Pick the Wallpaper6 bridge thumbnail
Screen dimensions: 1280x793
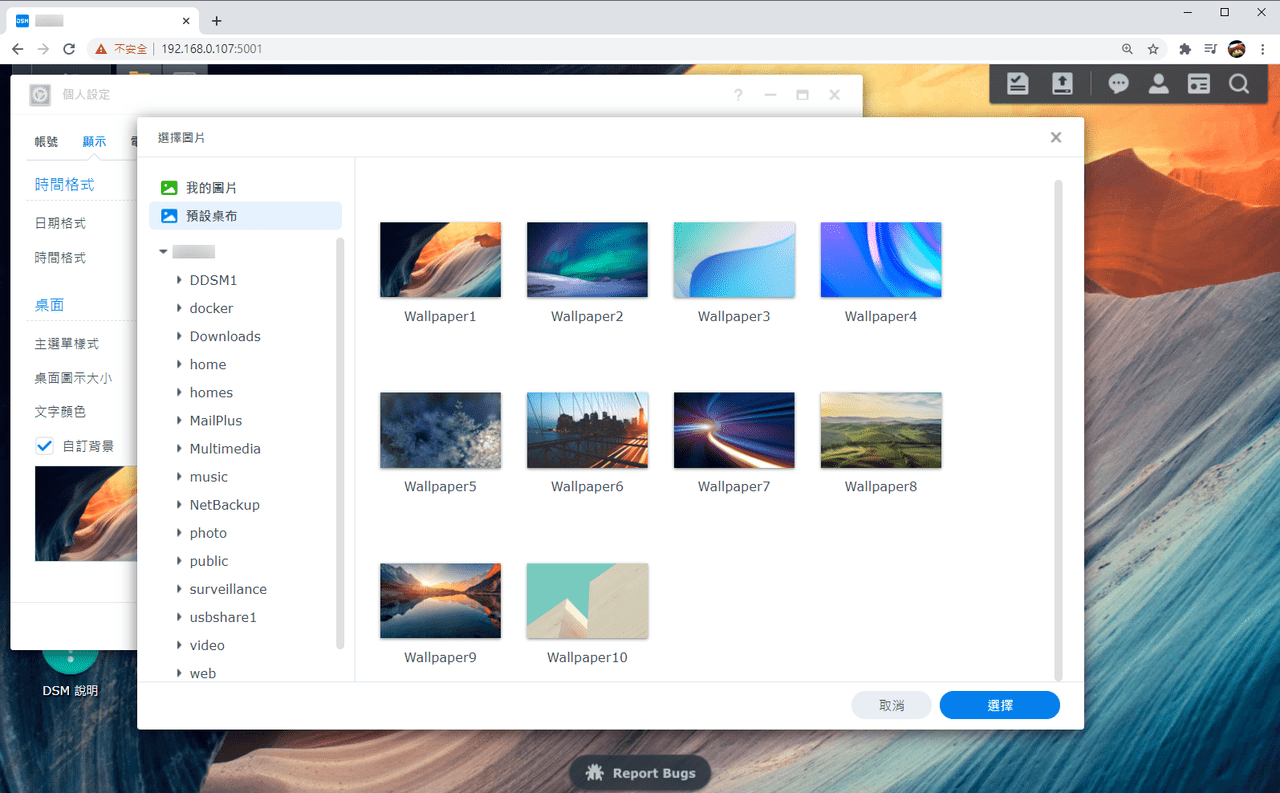click(x=587, y=430)
